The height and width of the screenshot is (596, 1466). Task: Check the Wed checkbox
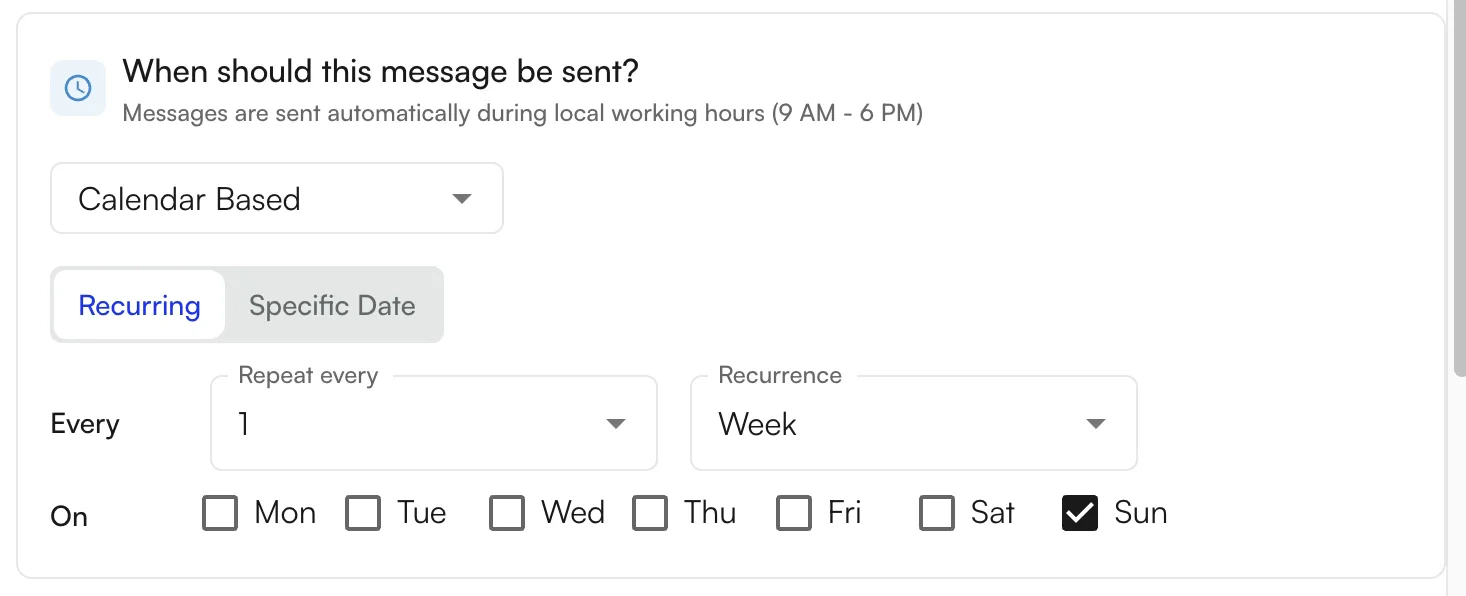point(507,513)
